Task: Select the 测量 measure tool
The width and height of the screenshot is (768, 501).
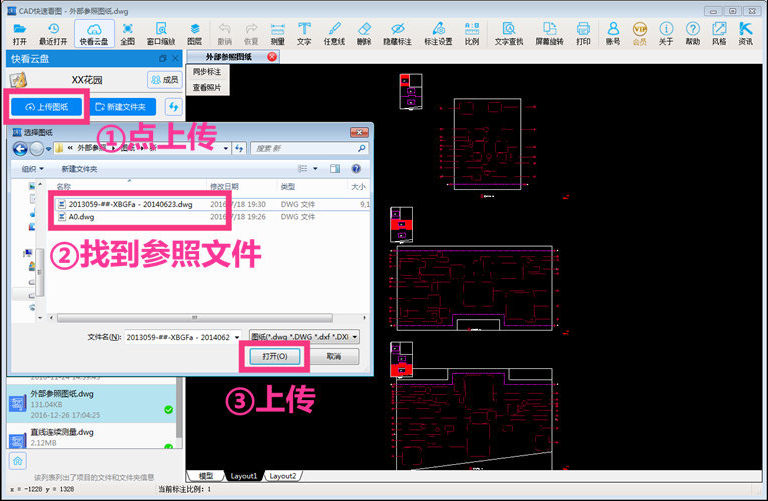Action: pos(277,34)
